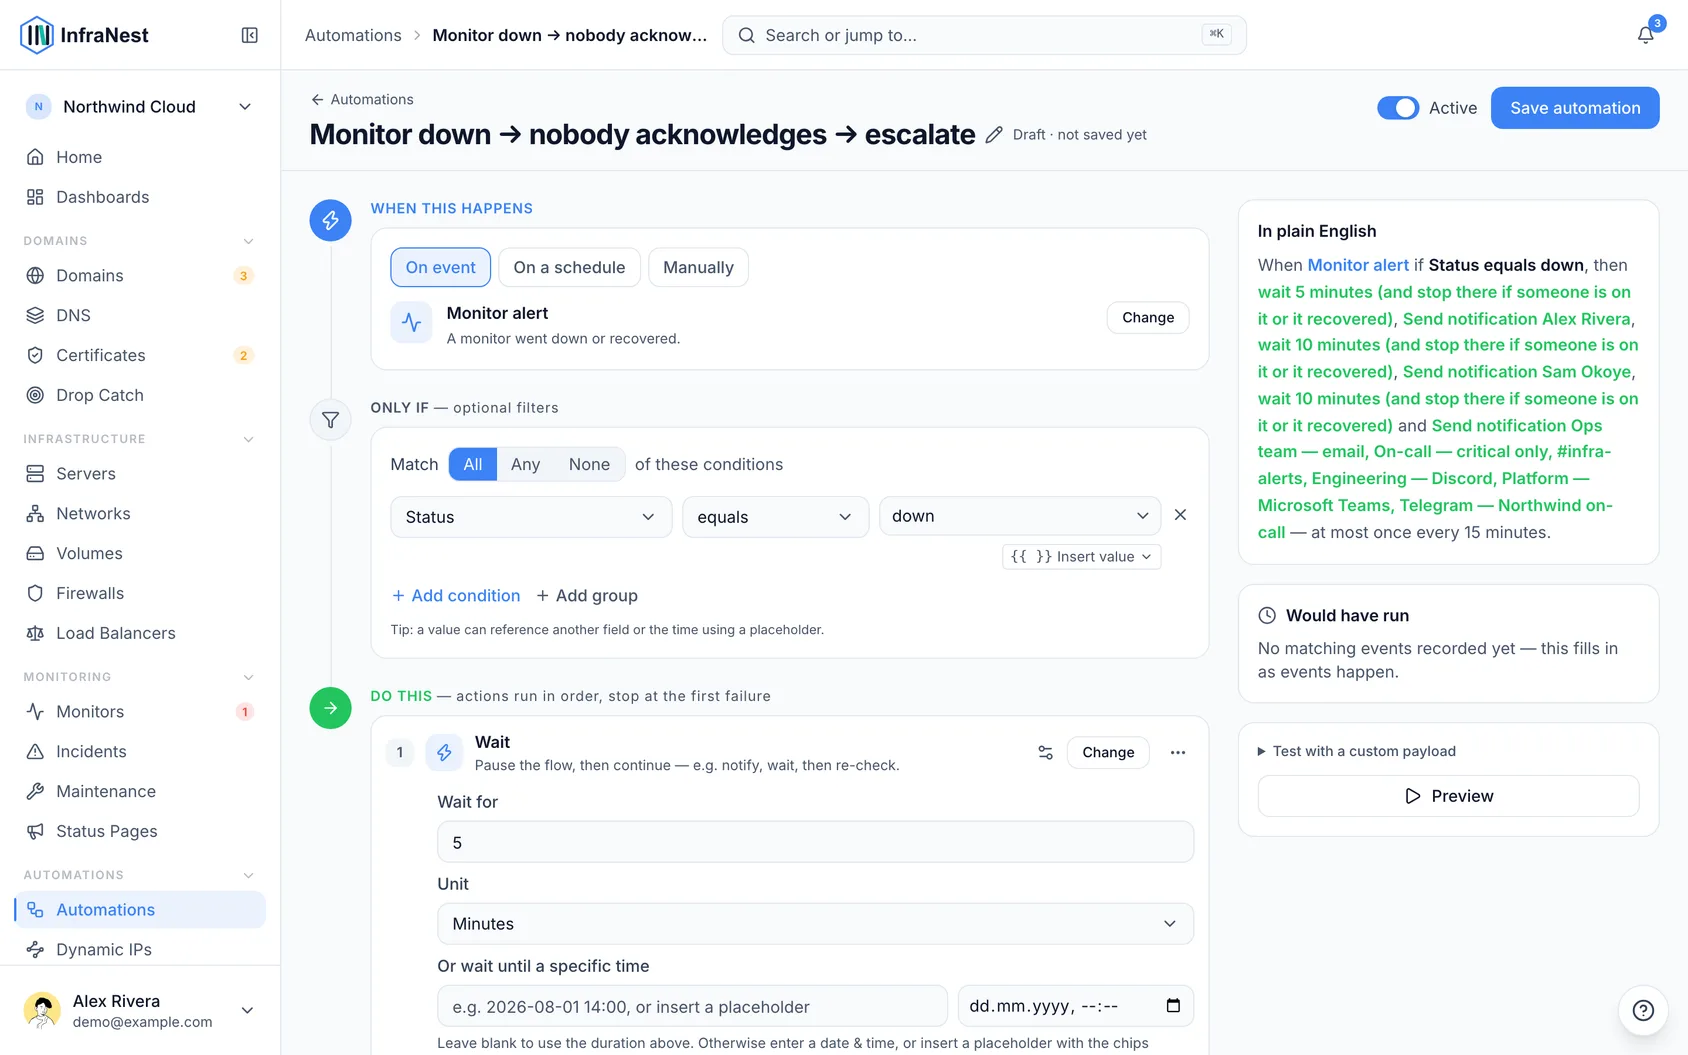
Task: Click Change for the Monitor alert trigger
Action: 1148,317
